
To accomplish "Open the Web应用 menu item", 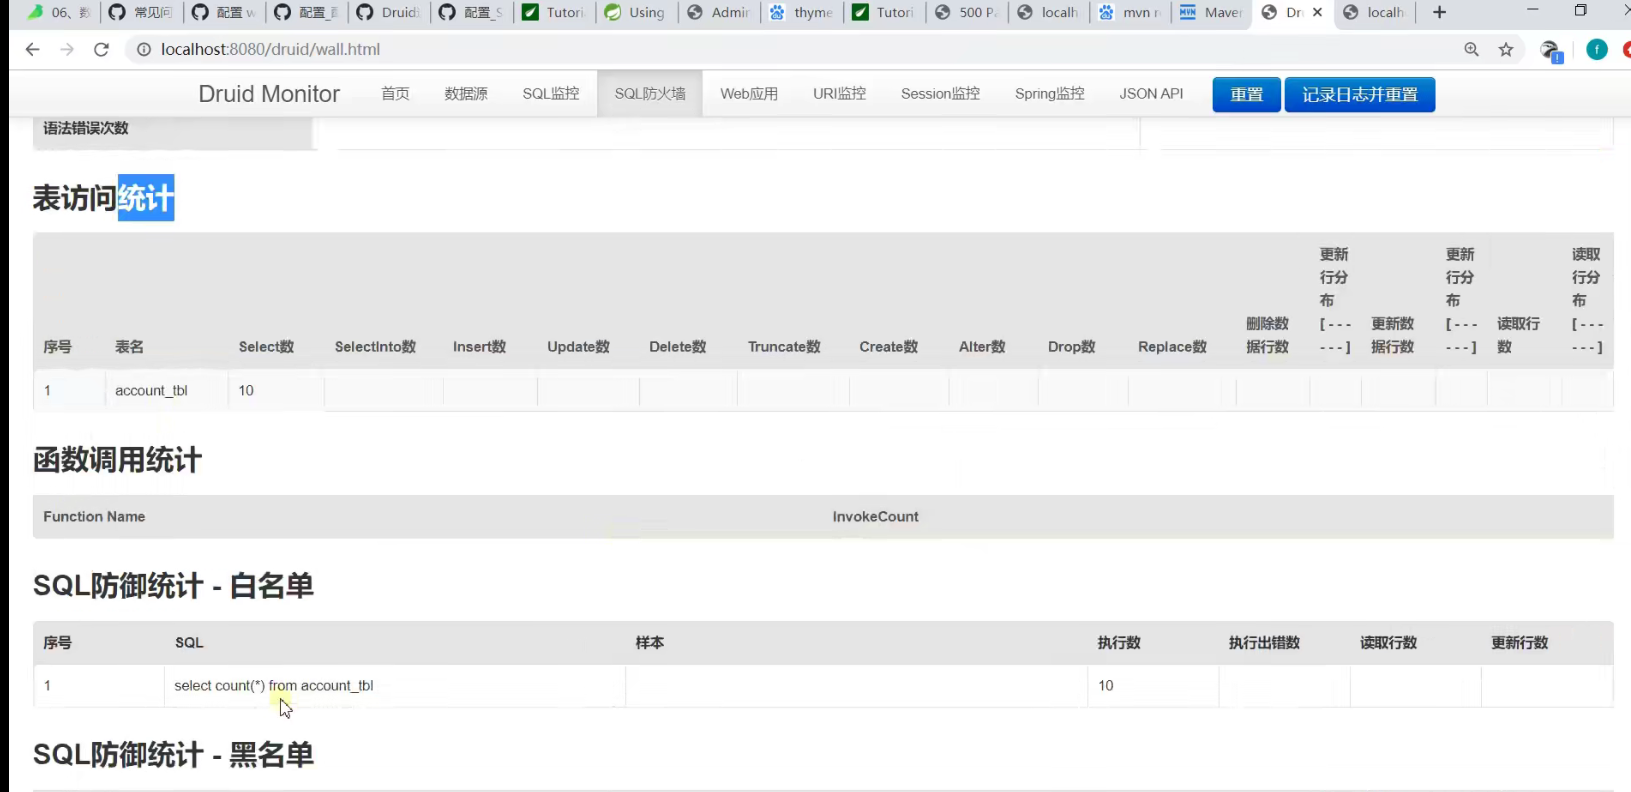I will pos(749,94).
